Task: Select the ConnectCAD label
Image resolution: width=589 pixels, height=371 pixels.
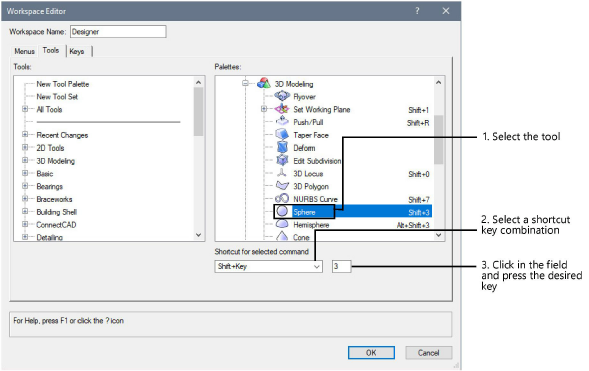Action: click(56, 225)
